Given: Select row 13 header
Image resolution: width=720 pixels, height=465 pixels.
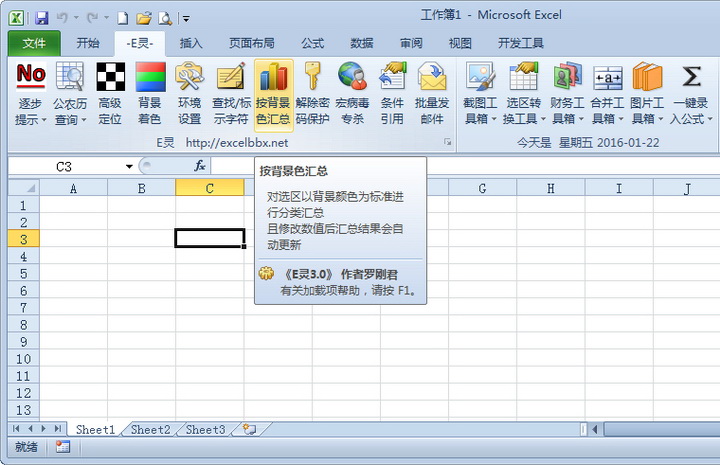Looking at the screenshot, I should (x=24, y=409).
